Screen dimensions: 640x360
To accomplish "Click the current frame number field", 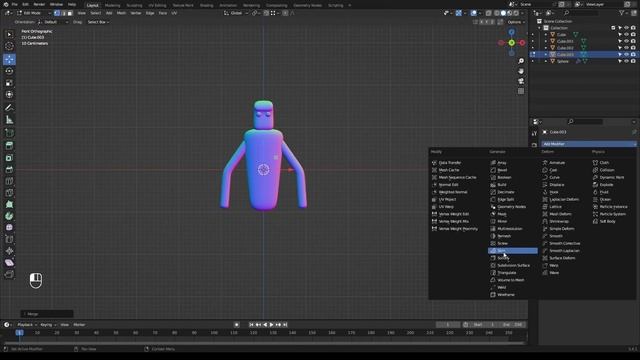I will pyautogui.click(x=448, y=325).
